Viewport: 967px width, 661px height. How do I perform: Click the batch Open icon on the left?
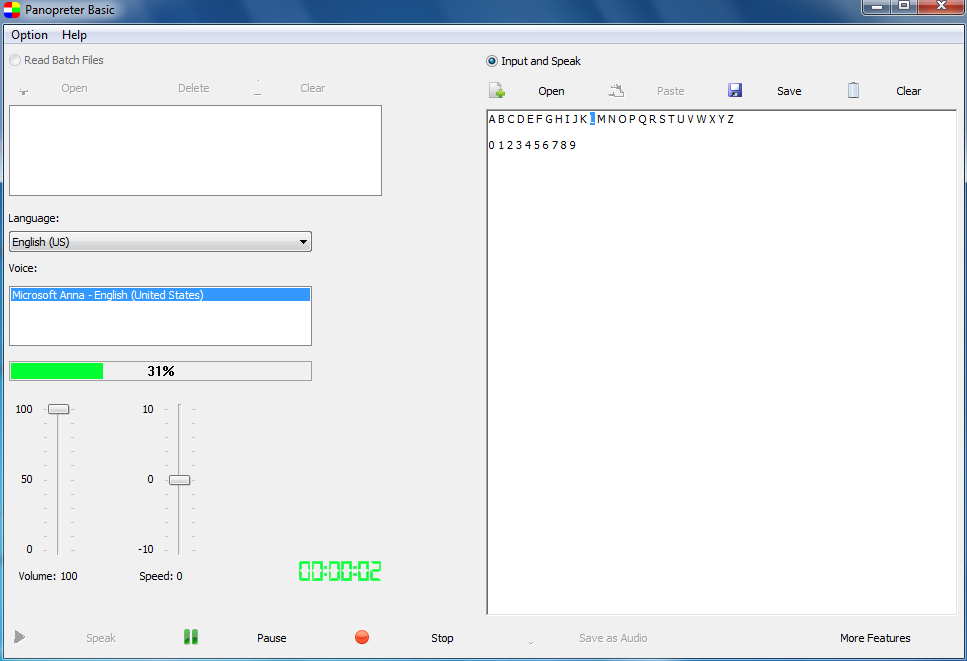click(23, 91)
